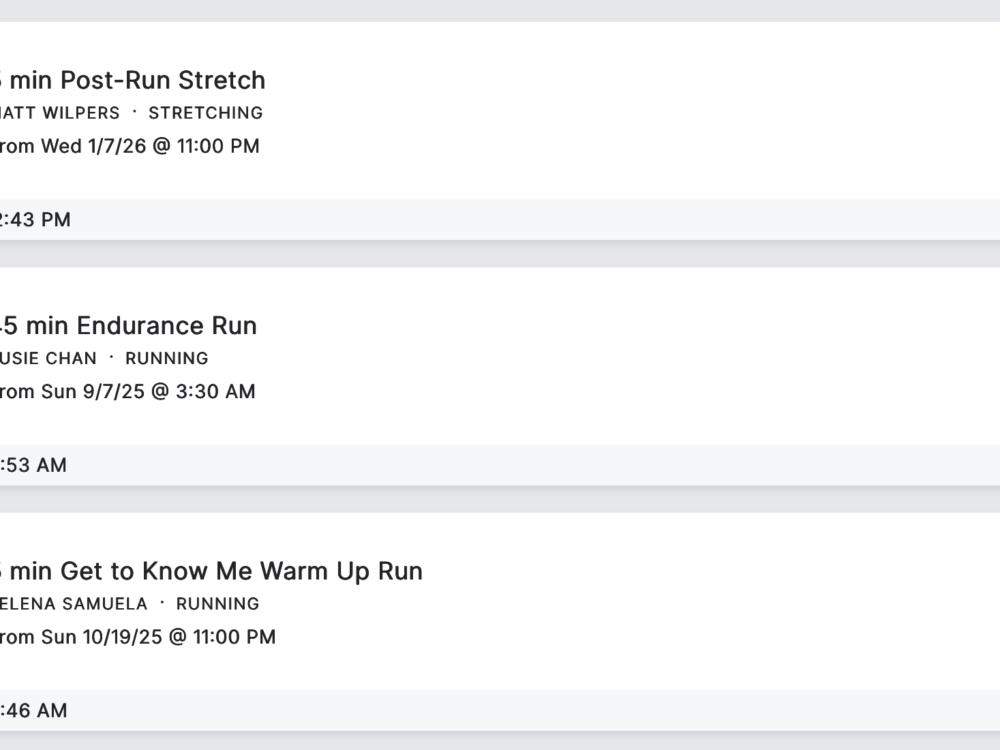
Task: Click the :46 AM timestamp footer
Action: (34, 711)
